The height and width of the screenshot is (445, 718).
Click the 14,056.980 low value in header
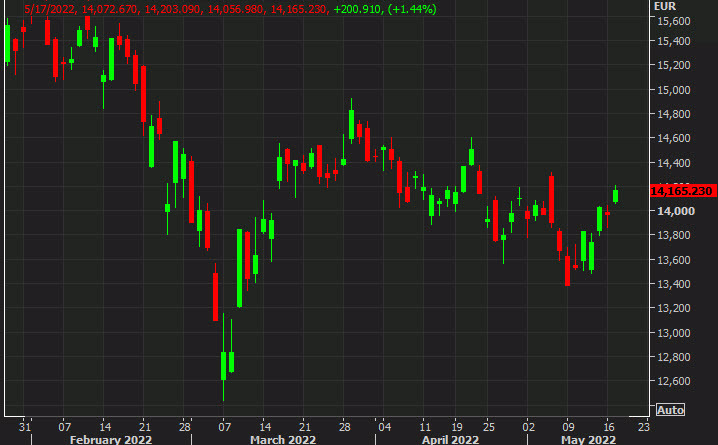(x=236, y=9)
